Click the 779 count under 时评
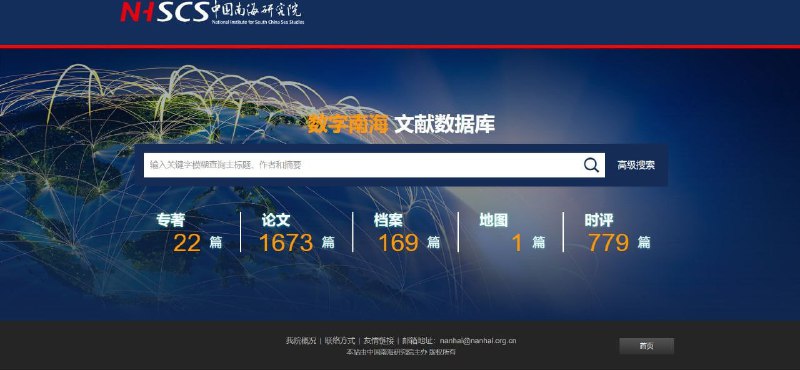The width and height of the screenshot is (800, 370). click(x=608, y=243)
